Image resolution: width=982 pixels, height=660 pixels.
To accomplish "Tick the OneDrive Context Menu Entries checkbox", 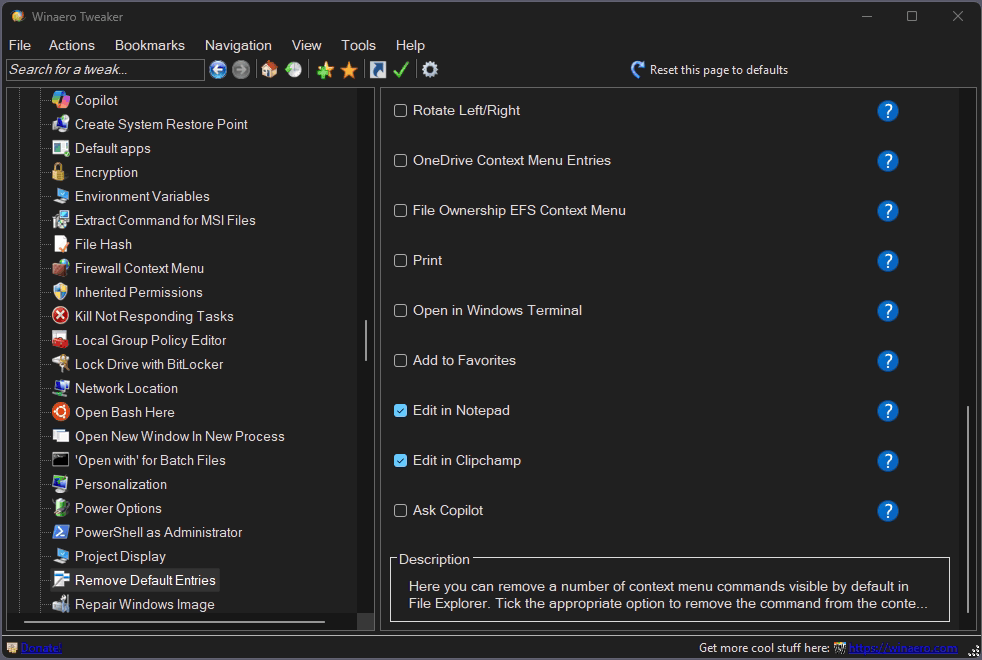I will [401, 161].
